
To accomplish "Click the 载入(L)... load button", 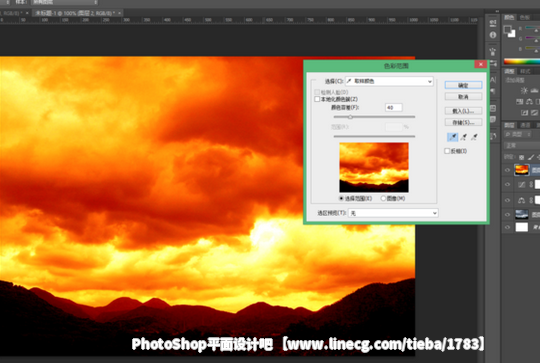I will (463, 111).
